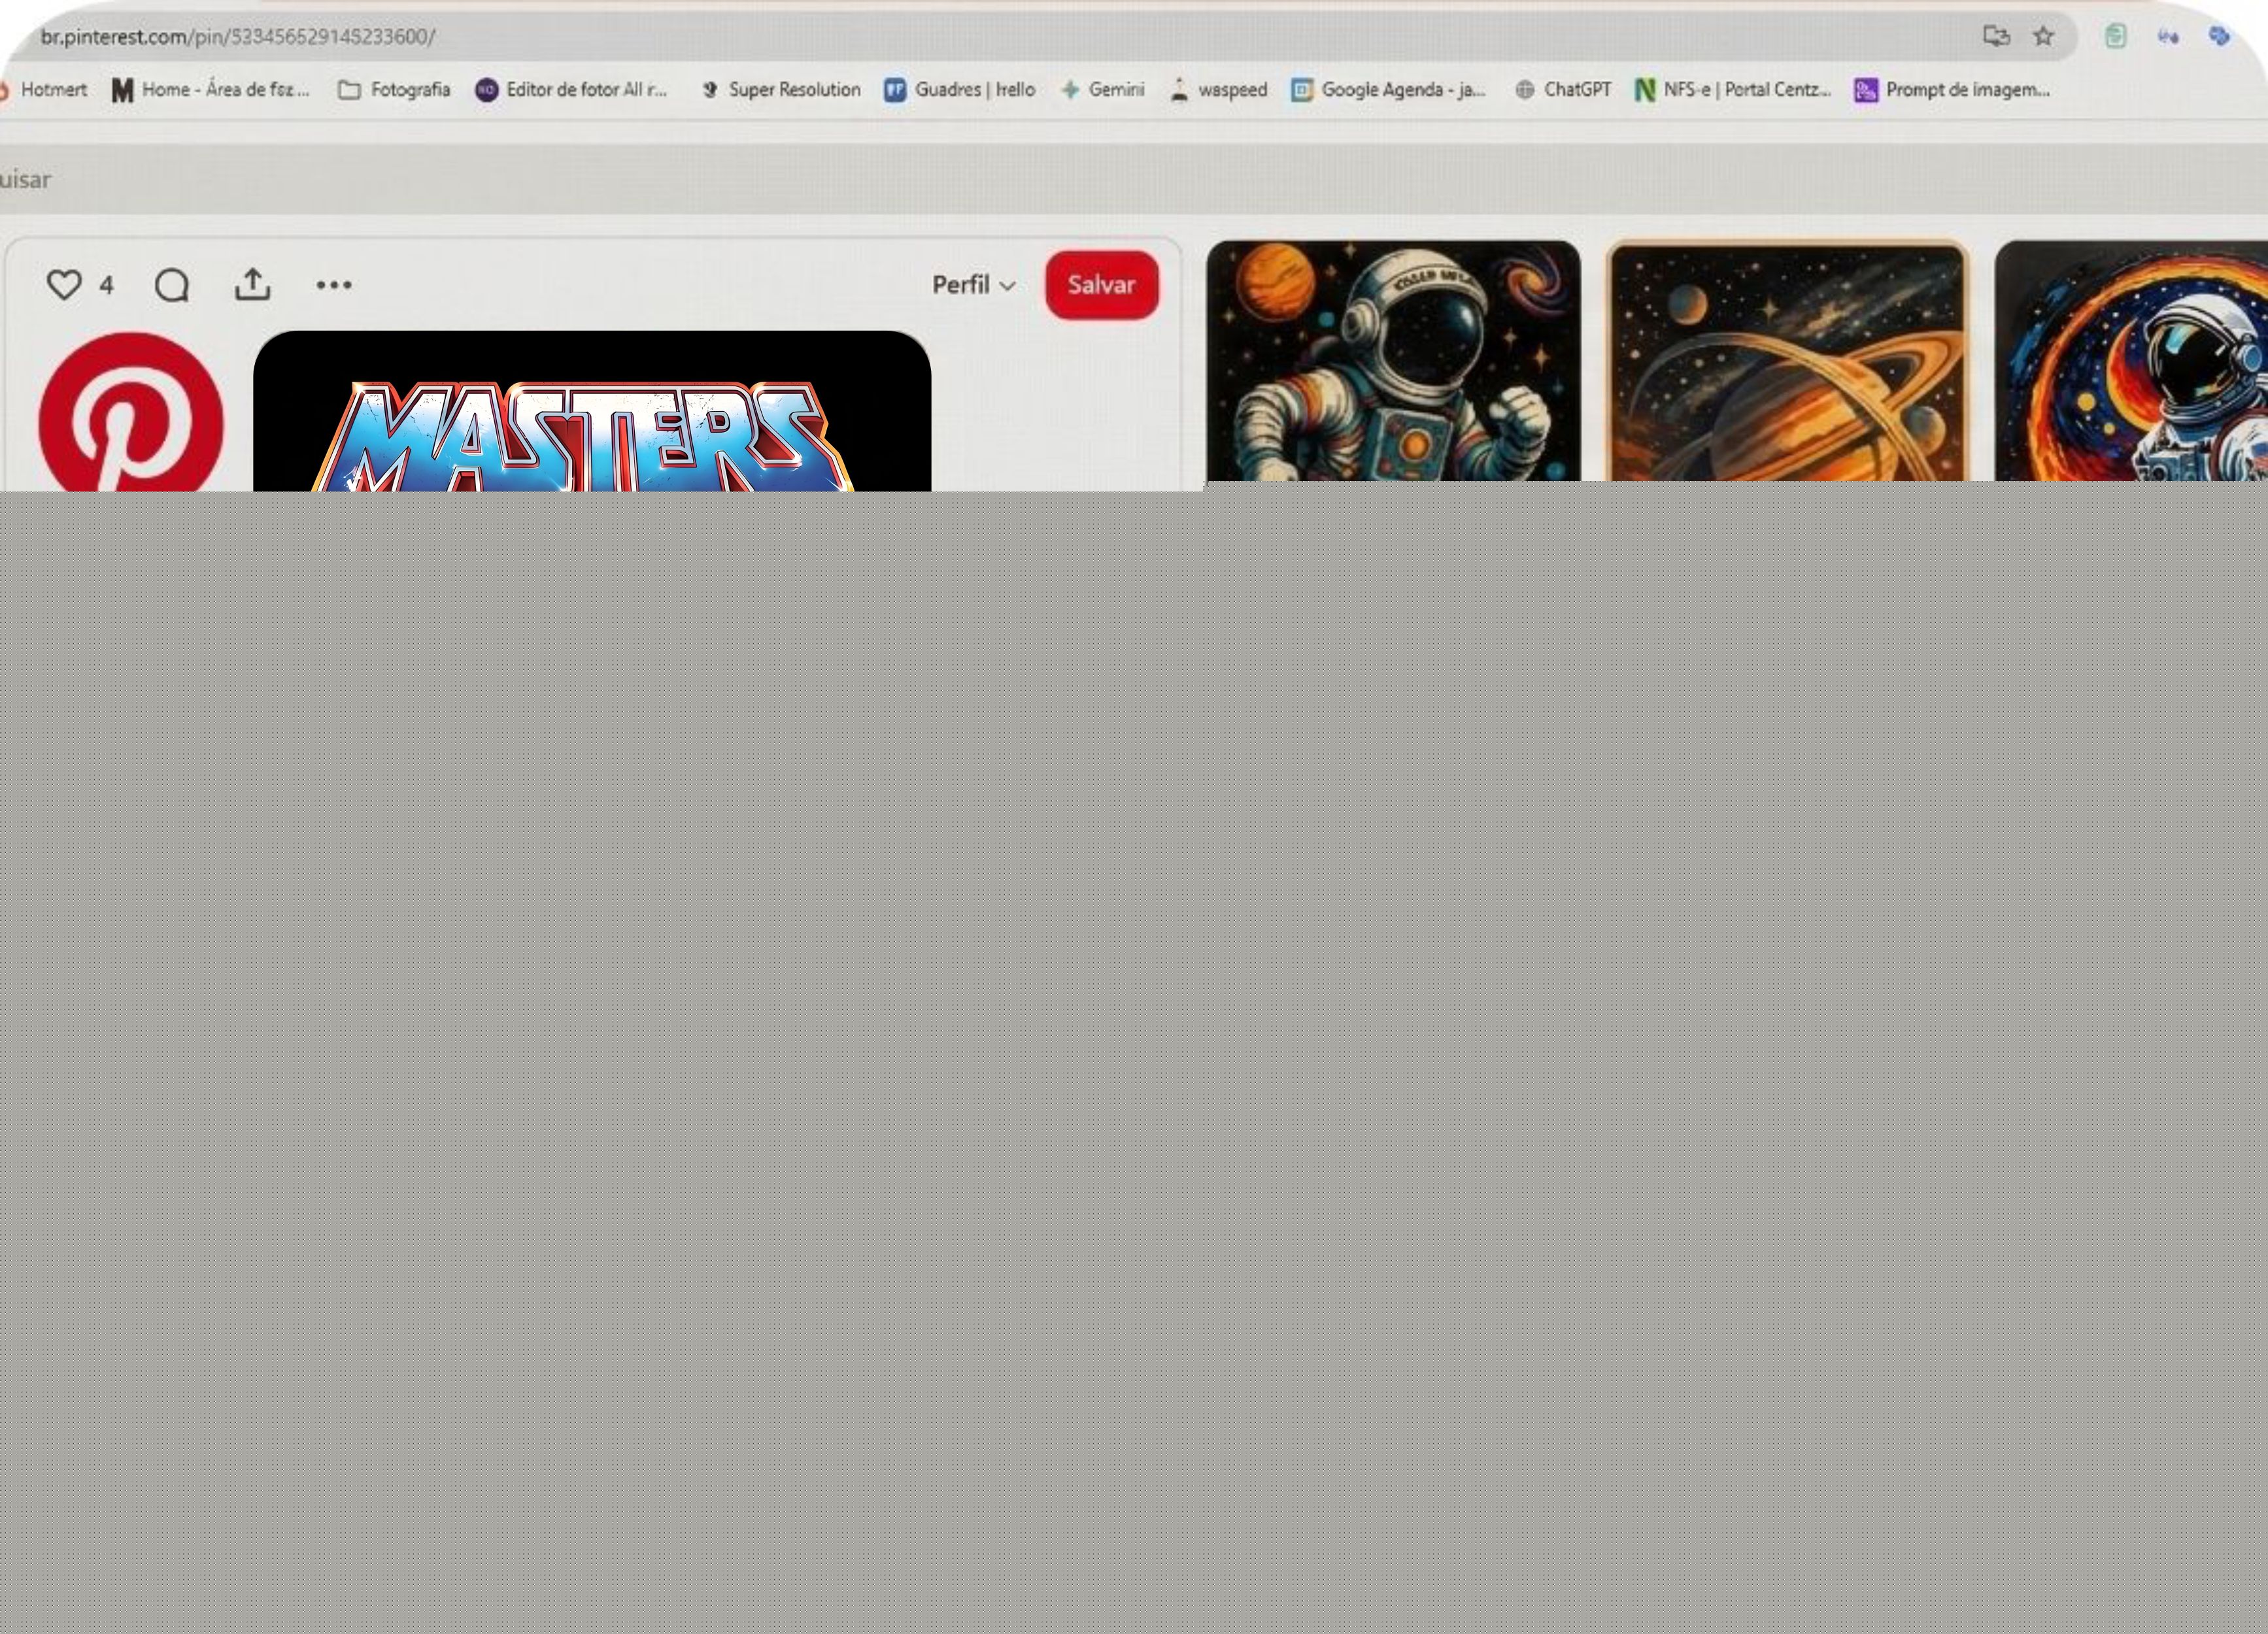Open comments via the speech bubble icon
The height and width of the screenshot is (1634, 2268).
point(172,285)
